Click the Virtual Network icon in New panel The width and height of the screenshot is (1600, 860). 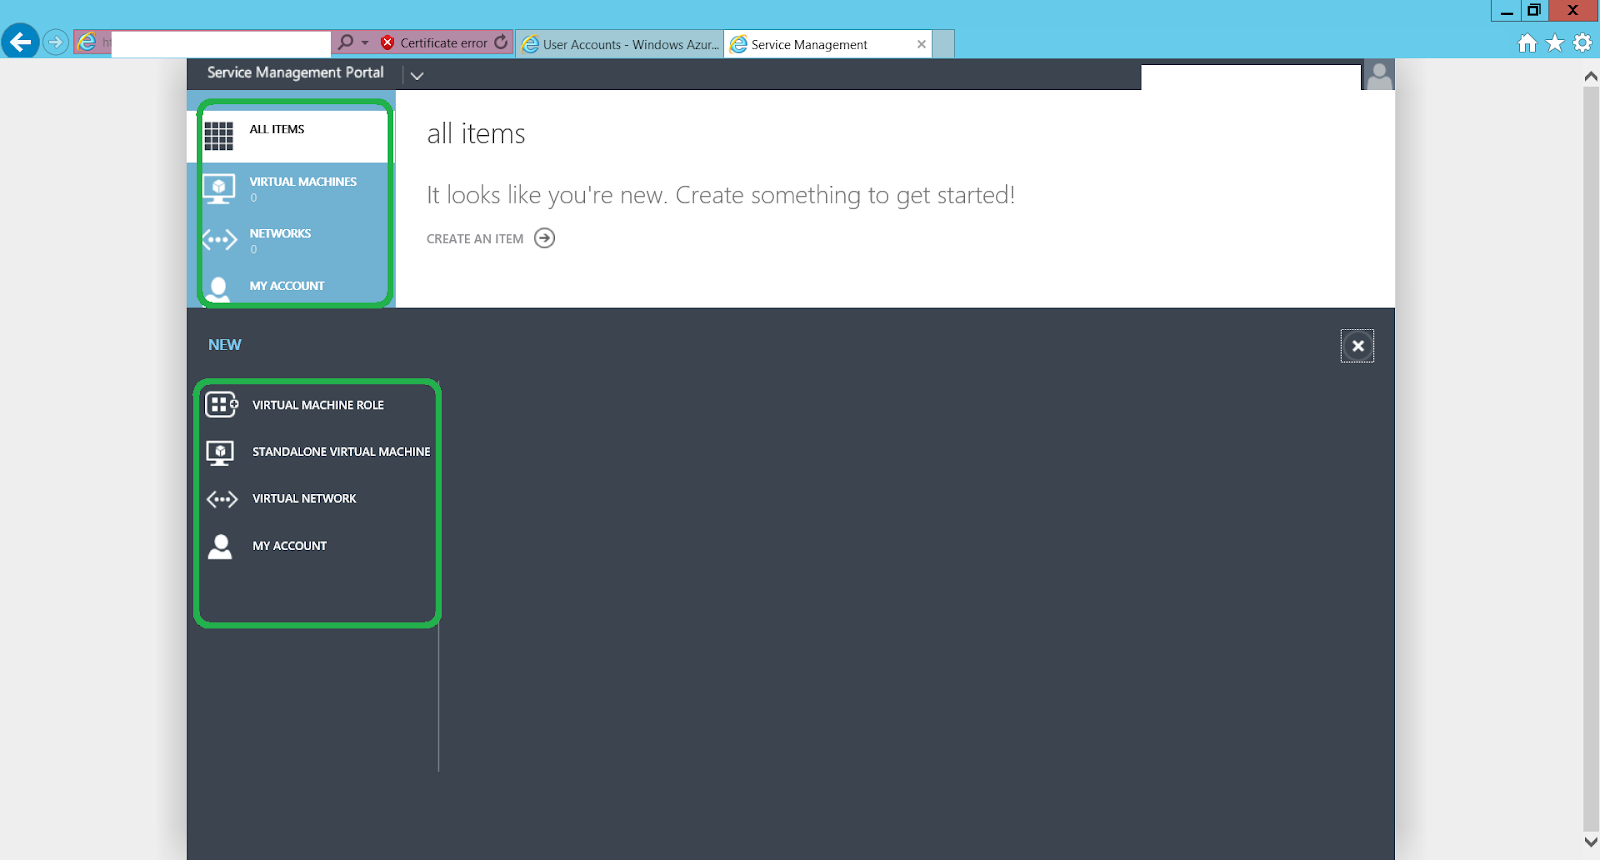[221, 499]
